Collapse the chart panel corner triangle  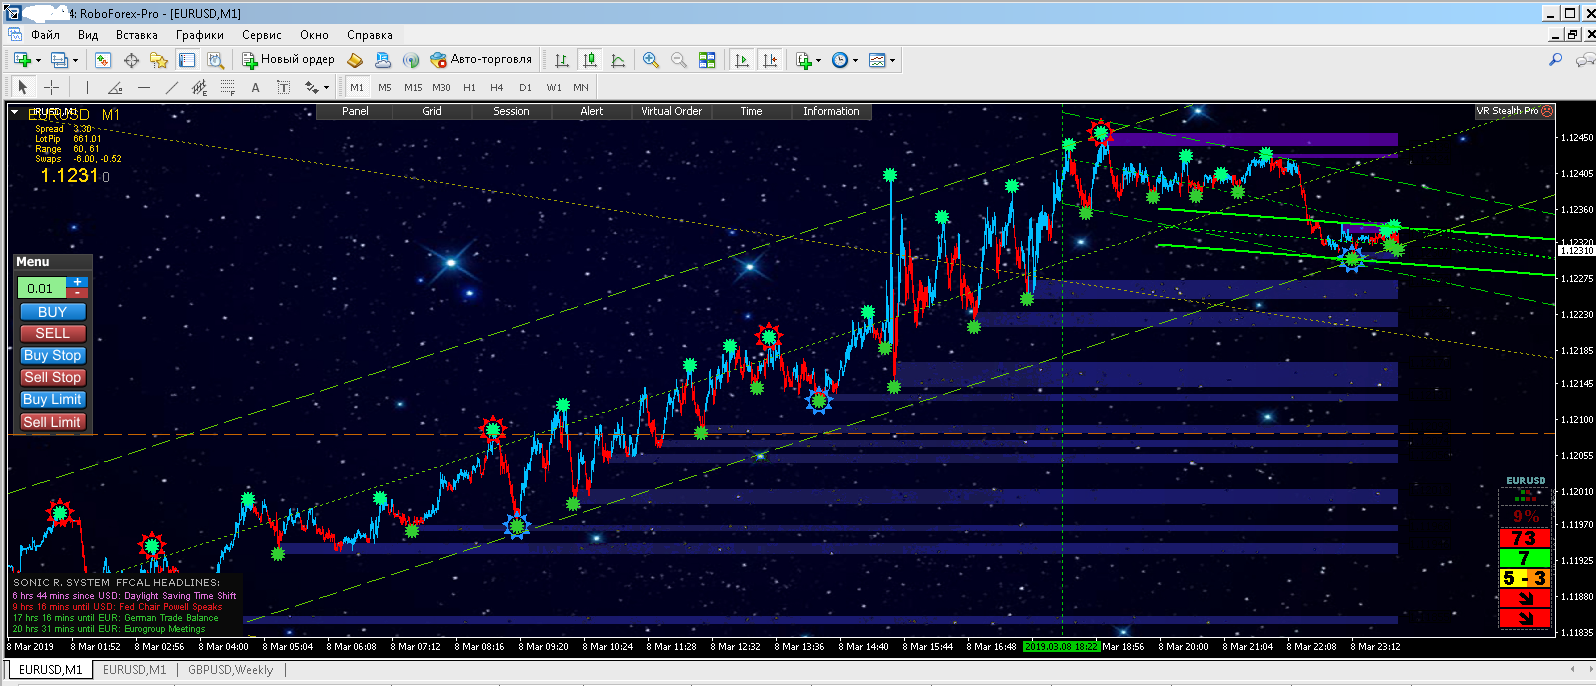click(15, 112)
